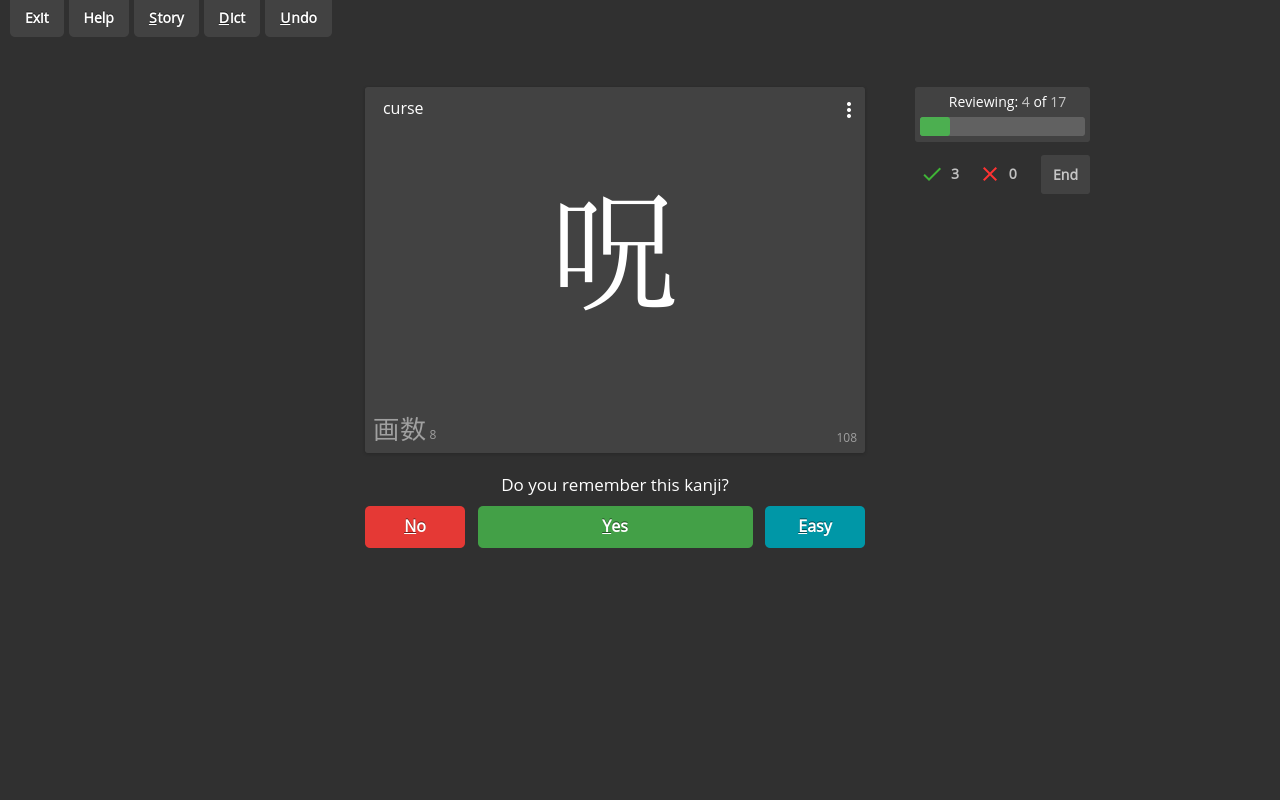Click the Exit menu item
Image resolution: width=1280 pixels, height=800 pixels.
pyautogui.click(x=36, y=17)
